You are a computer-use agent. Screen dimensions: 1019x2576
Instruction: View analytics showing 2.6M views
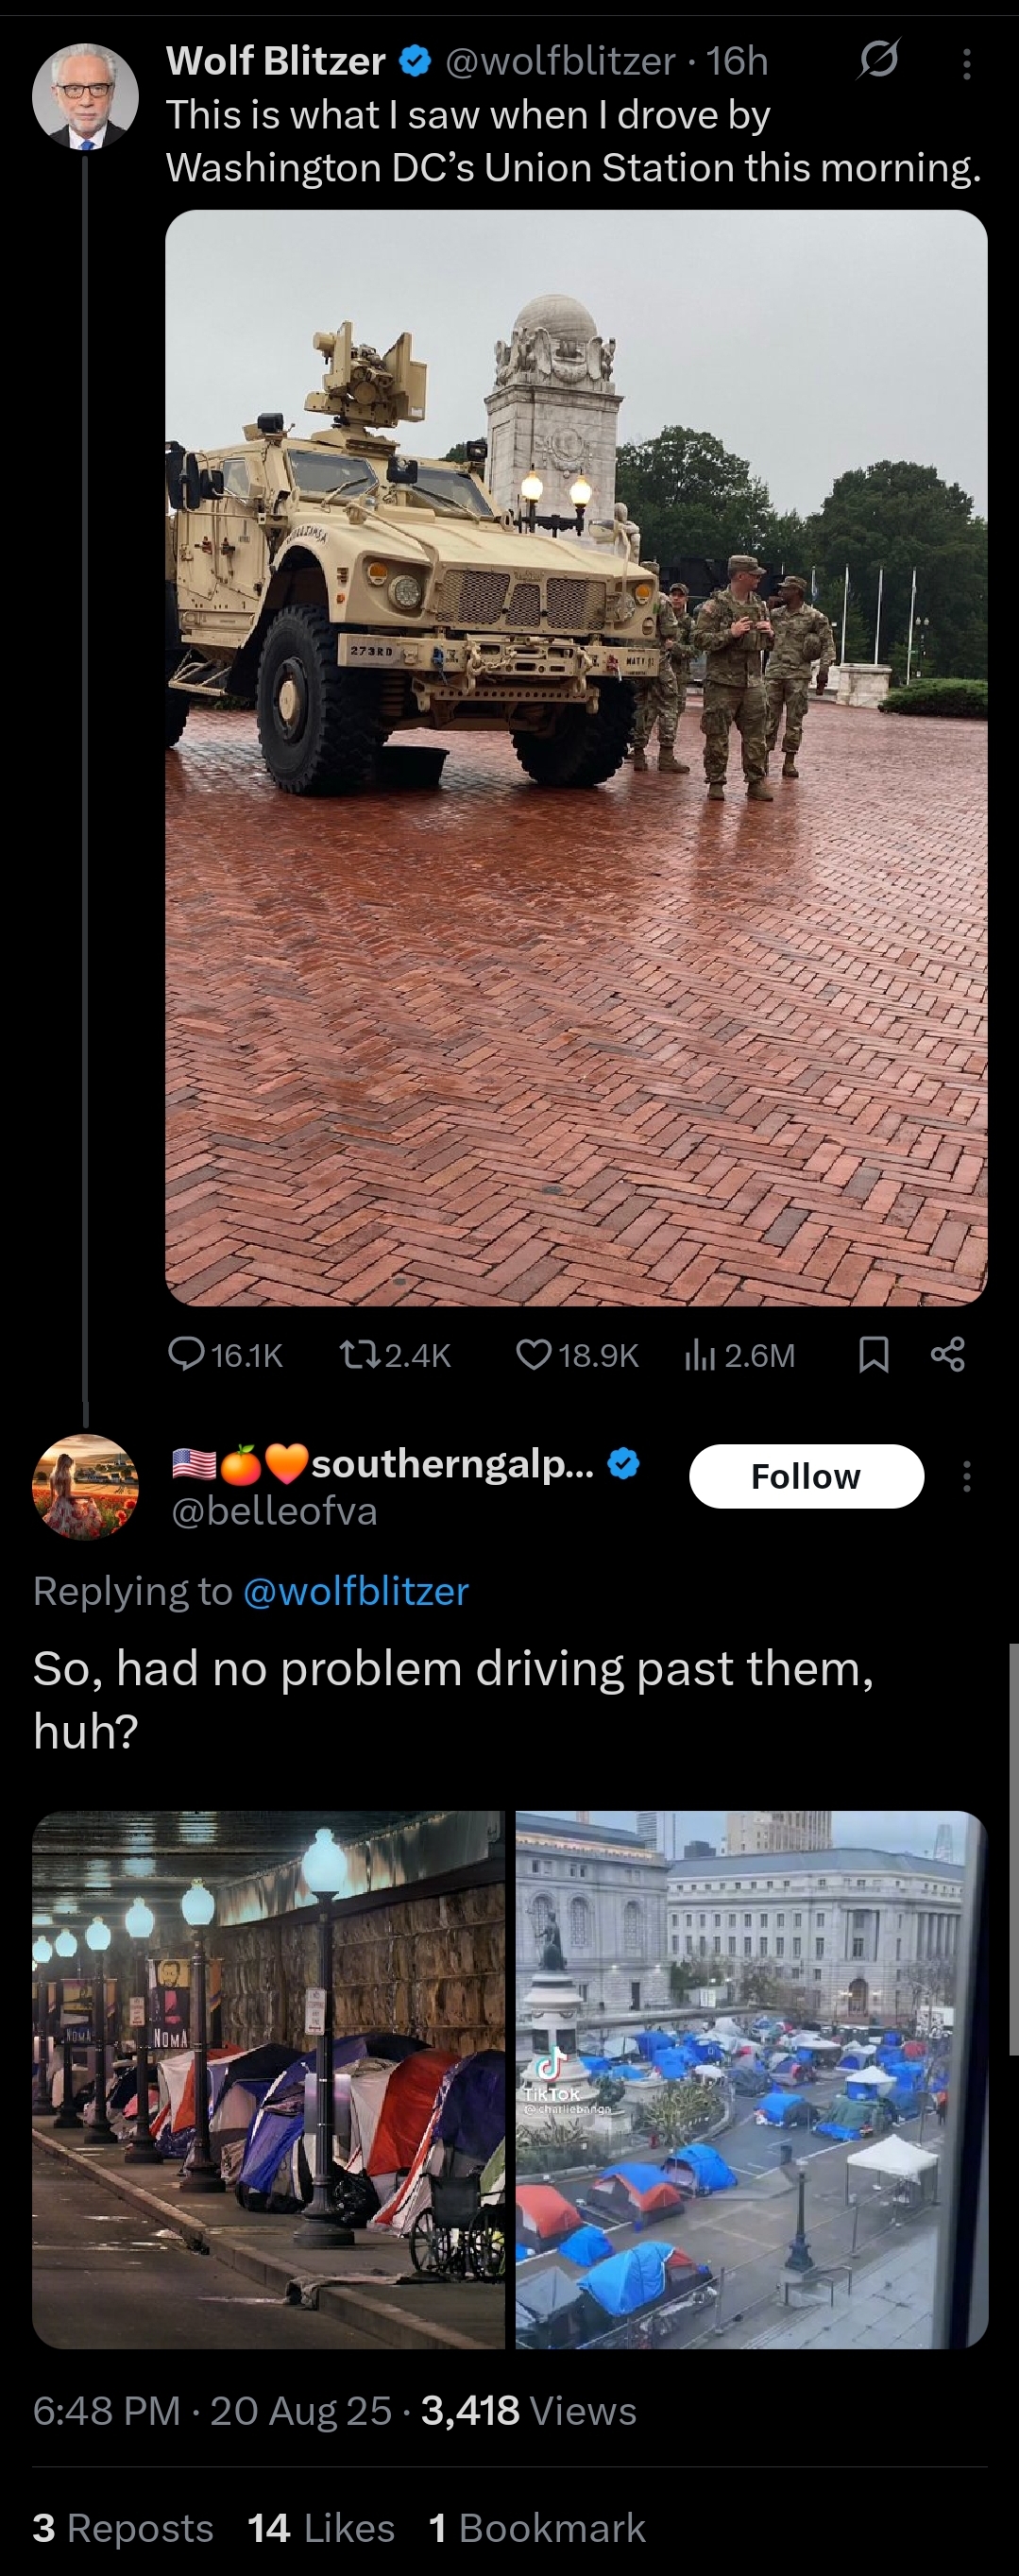740,1355
